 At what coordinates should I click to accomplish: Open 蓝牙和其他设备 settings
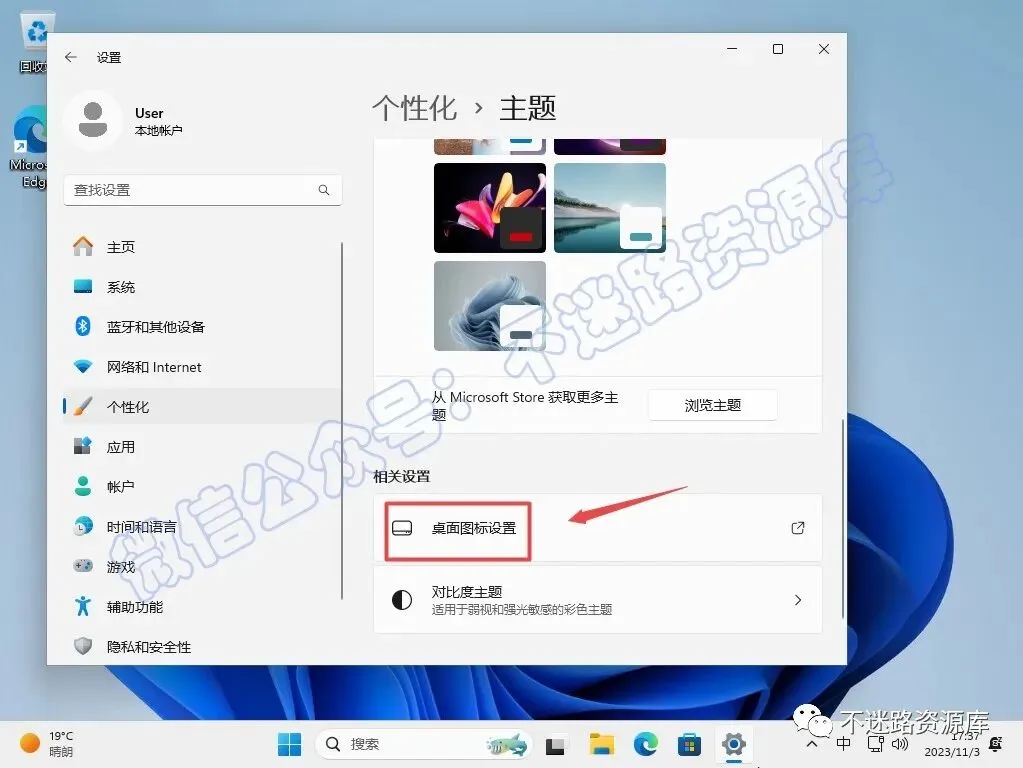[x=202, y=326]
